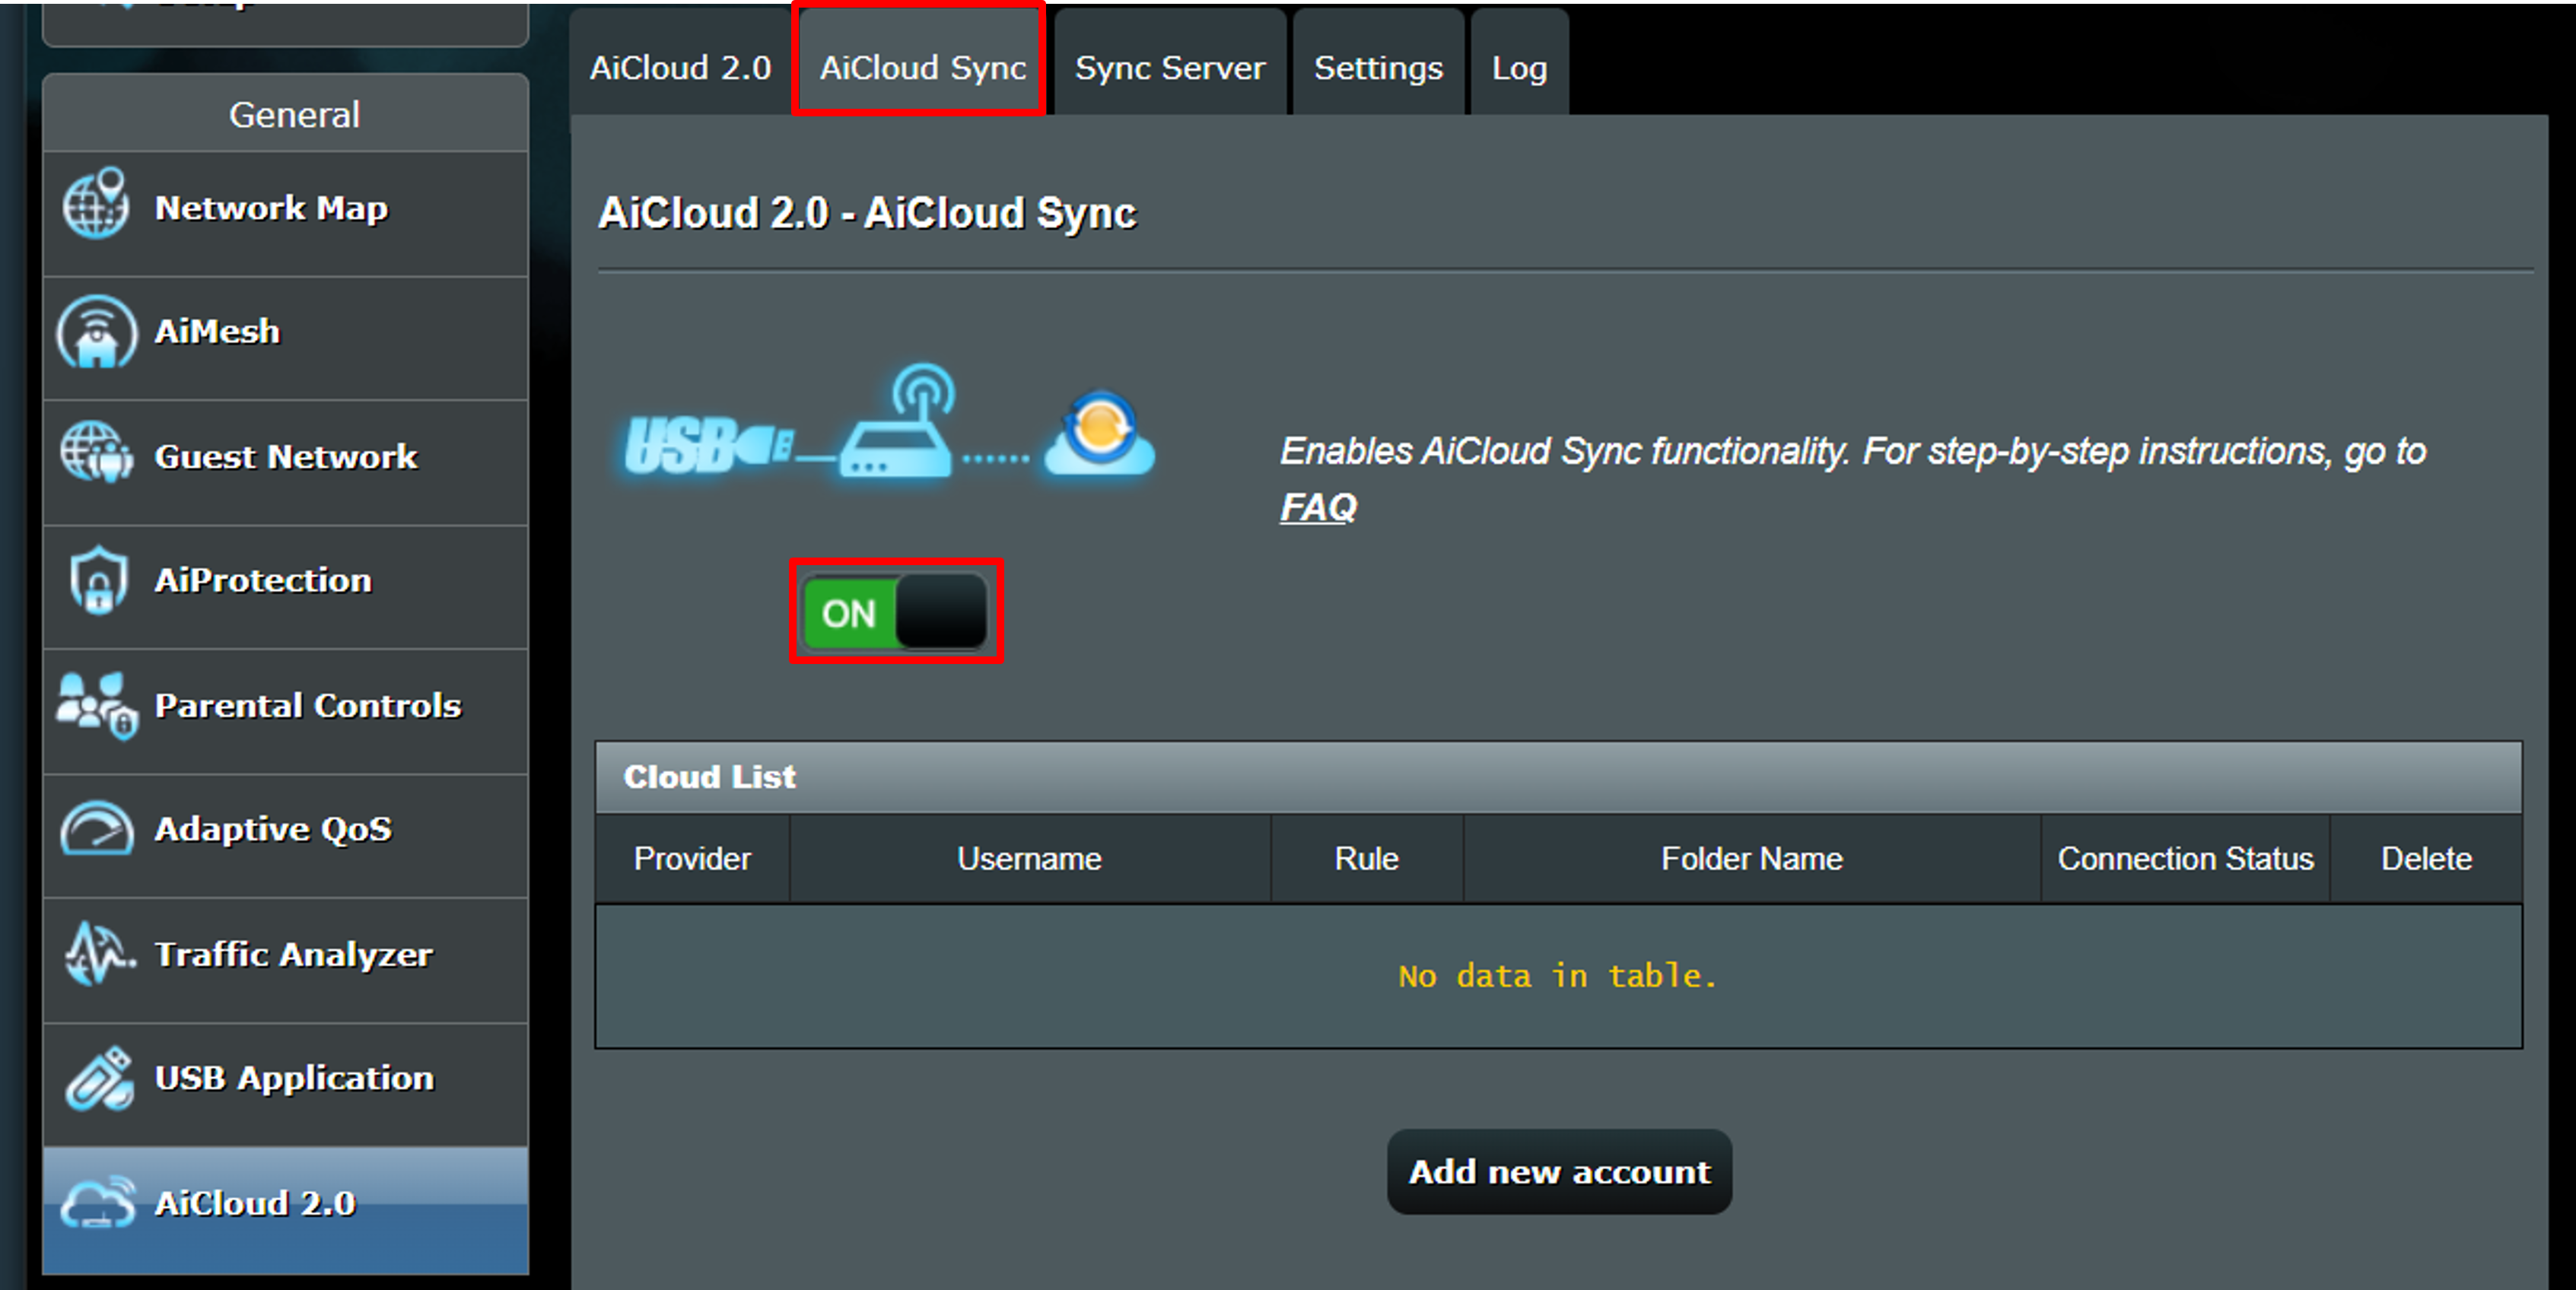Click the Delete column header

[x=2426, y=859]
